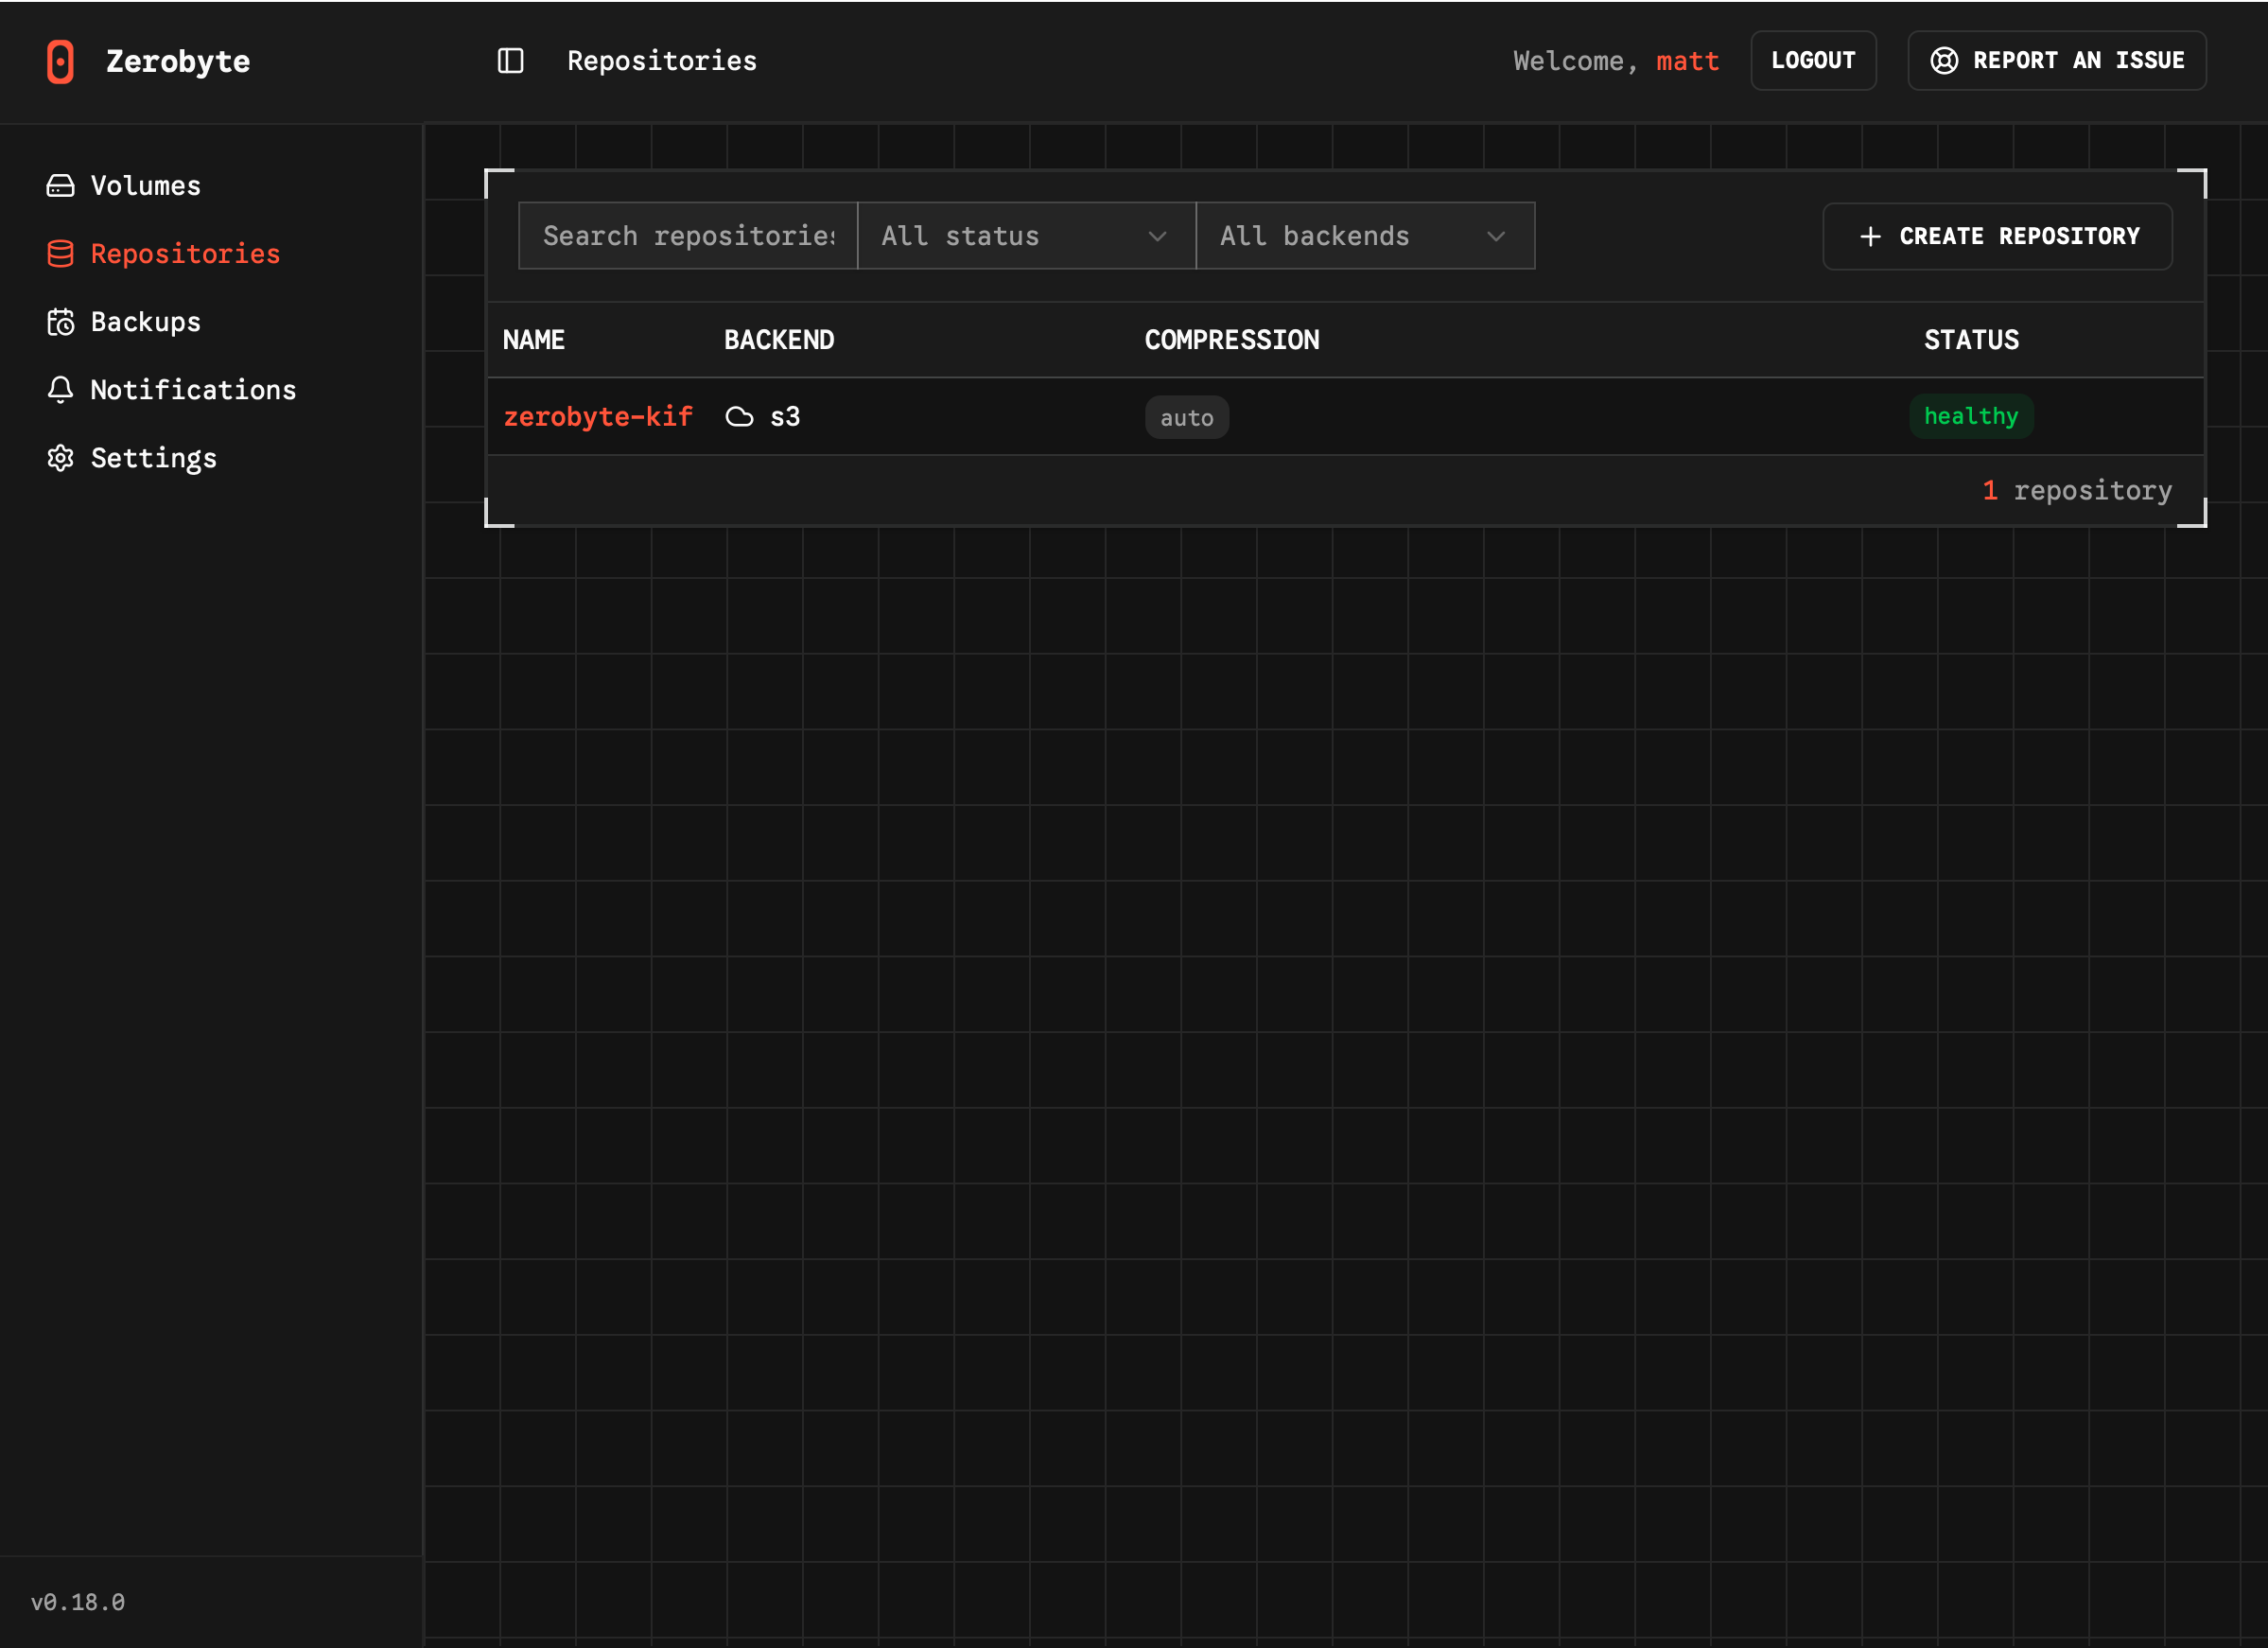This screenshot has height=1648, width=2268.
Task: Open the zerobyte-kif repository link
Action: (598, 416)
